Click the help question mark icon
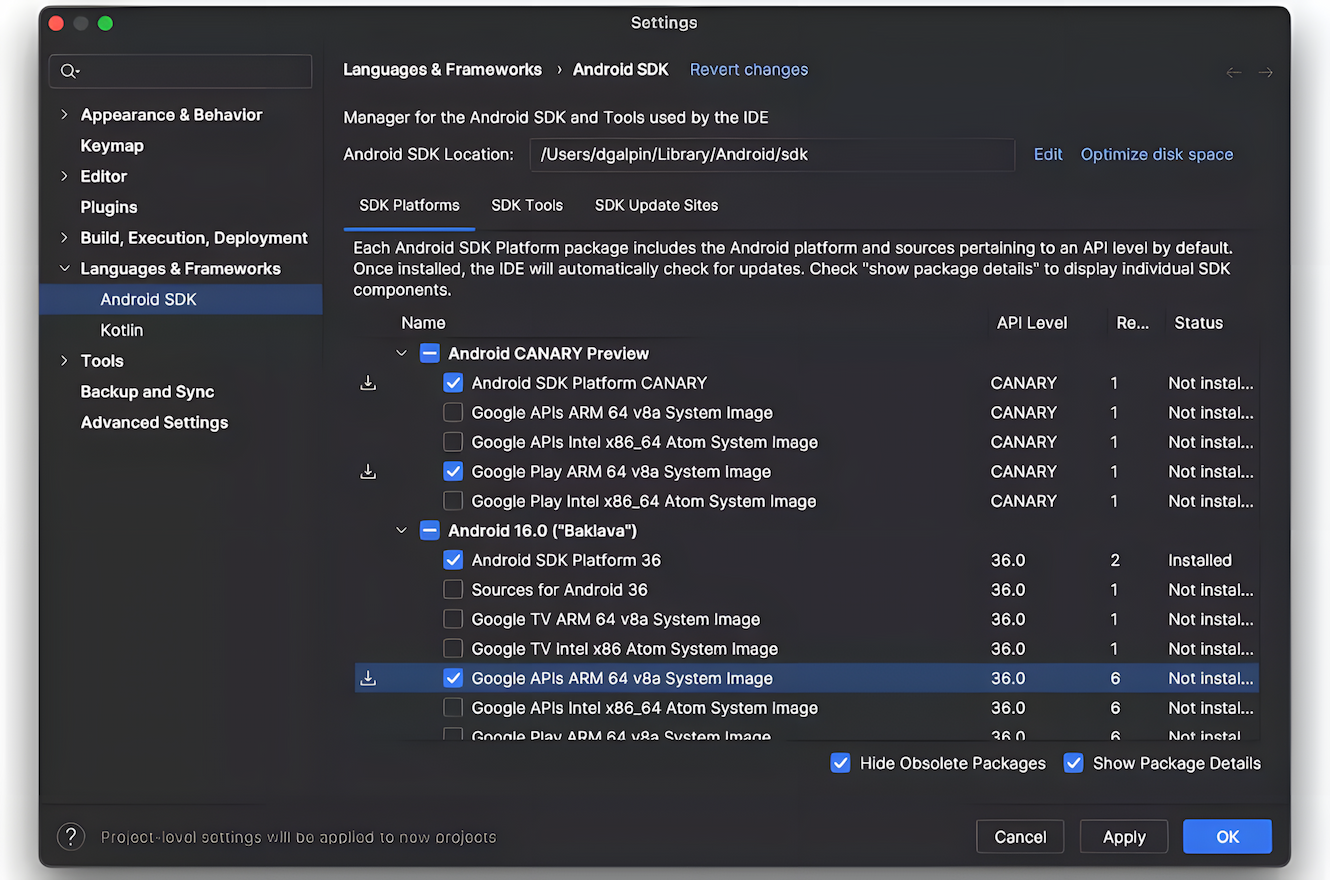Image resolution: width=1330 pixels, height=880 pixels. coord(71,836)
